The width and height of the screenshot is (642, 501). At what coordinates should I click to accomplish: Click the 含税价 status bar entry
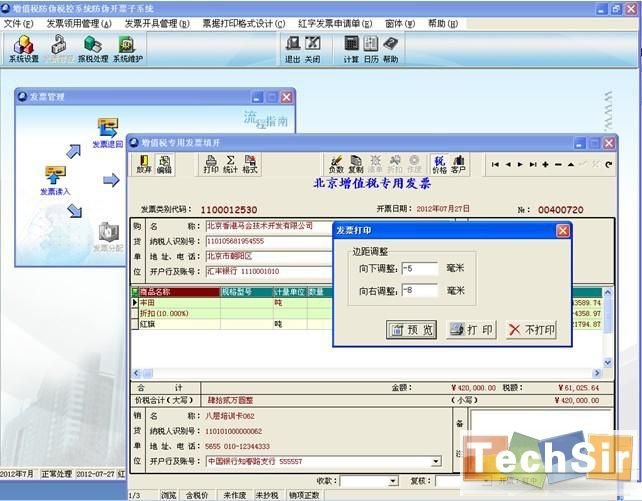click(x=197, y=495)
